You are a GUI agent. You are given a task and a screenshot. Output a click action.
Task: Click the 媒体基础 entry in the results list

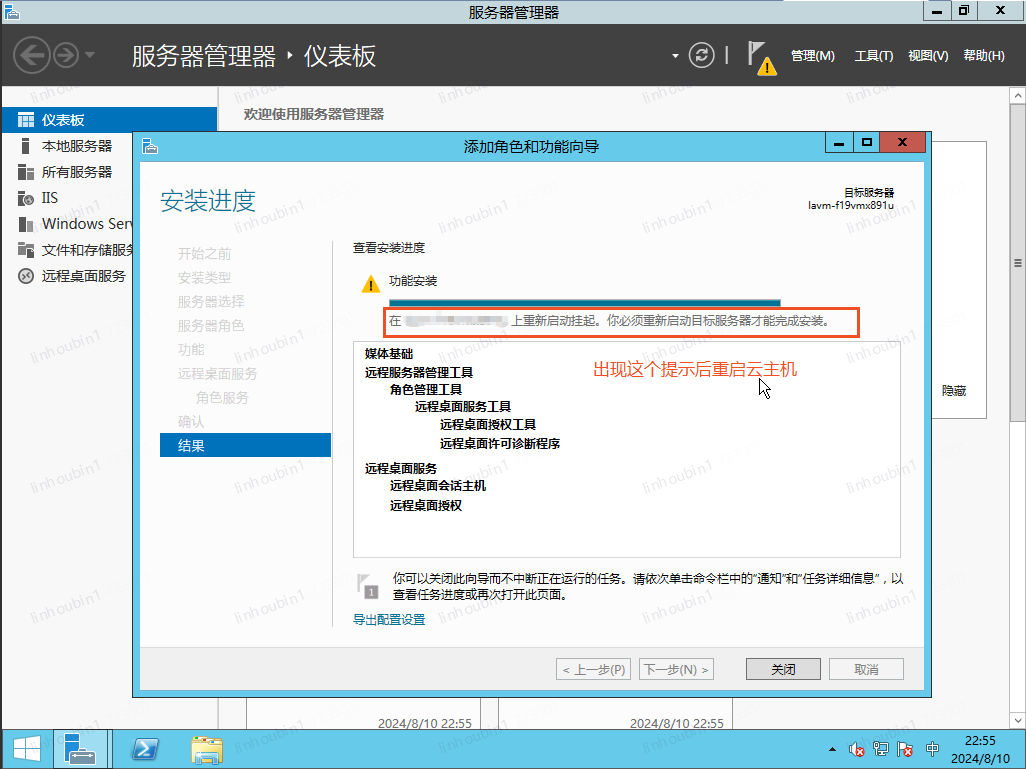(x=389, y=354)
